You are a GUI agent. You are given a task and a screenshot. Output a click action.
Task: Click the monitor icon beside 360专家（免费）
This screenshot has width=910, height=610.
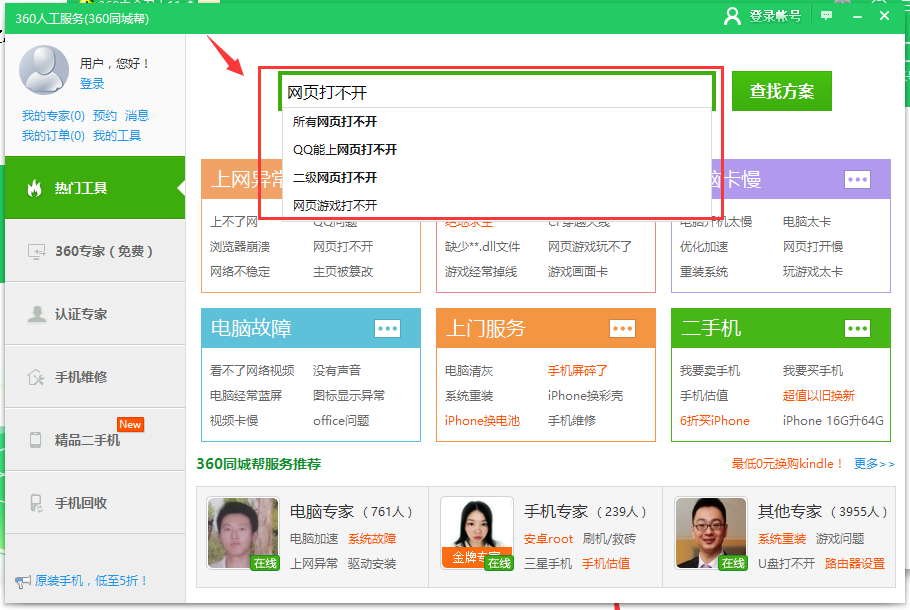point(35,253)
